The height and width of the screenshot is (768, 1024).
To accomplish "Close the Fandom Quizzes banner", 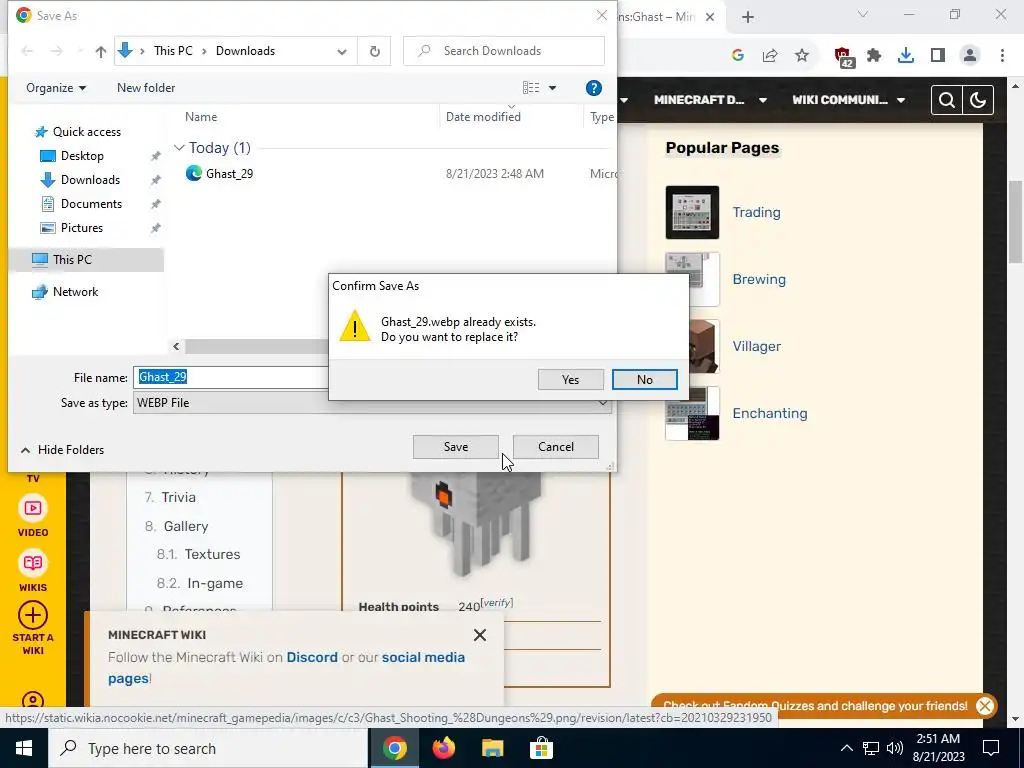I will (x=985, y=706).
